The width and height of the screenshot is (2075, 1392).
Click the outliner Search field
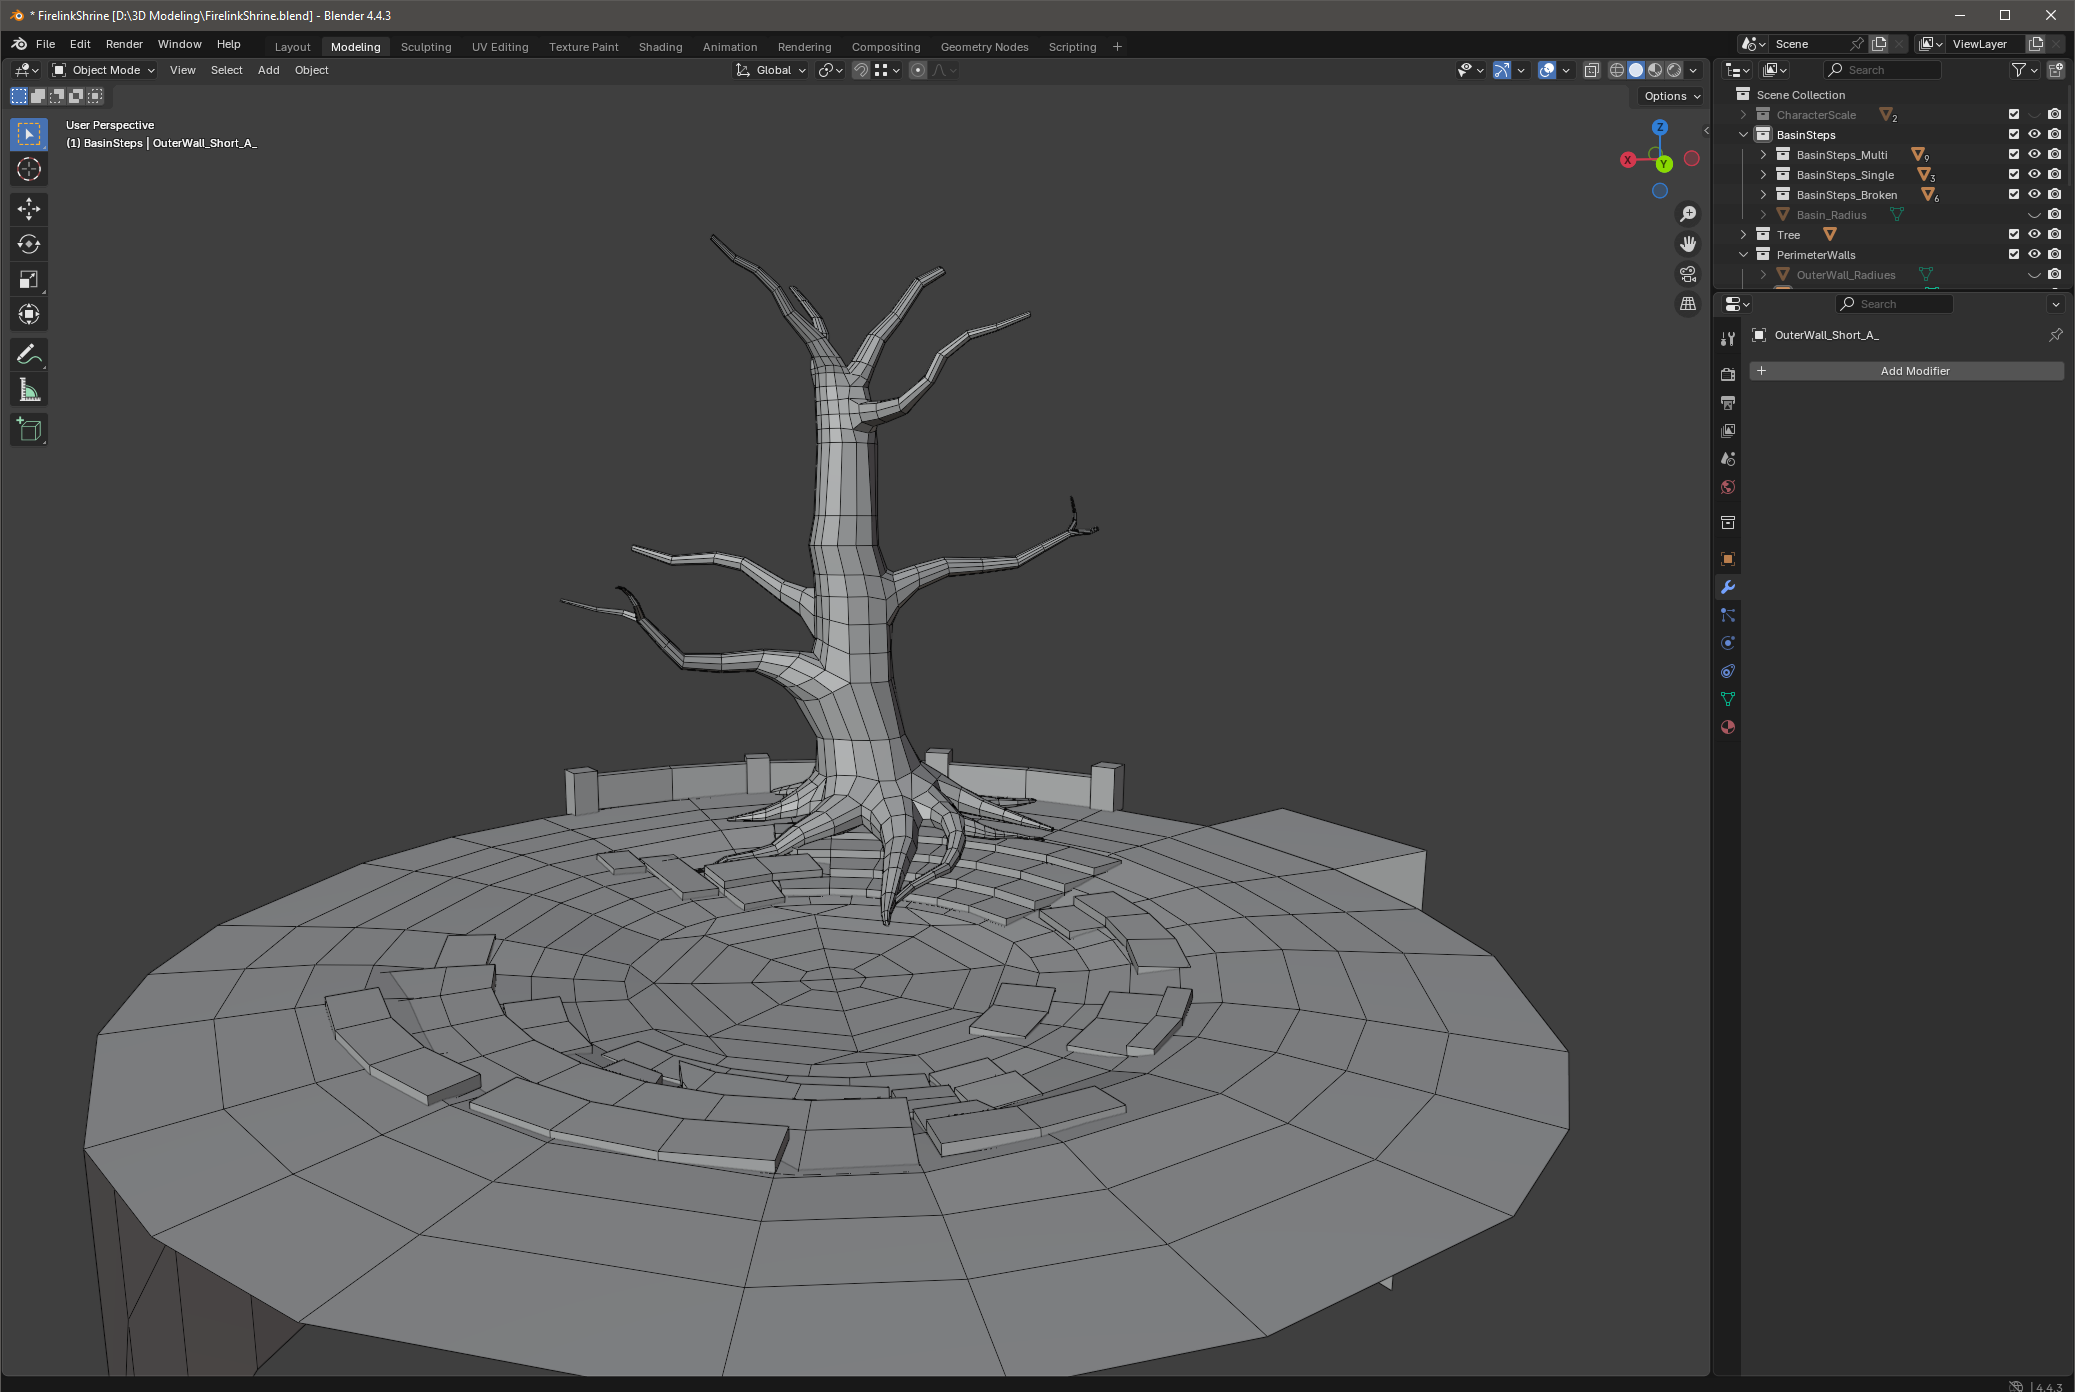click(1883, 70)
